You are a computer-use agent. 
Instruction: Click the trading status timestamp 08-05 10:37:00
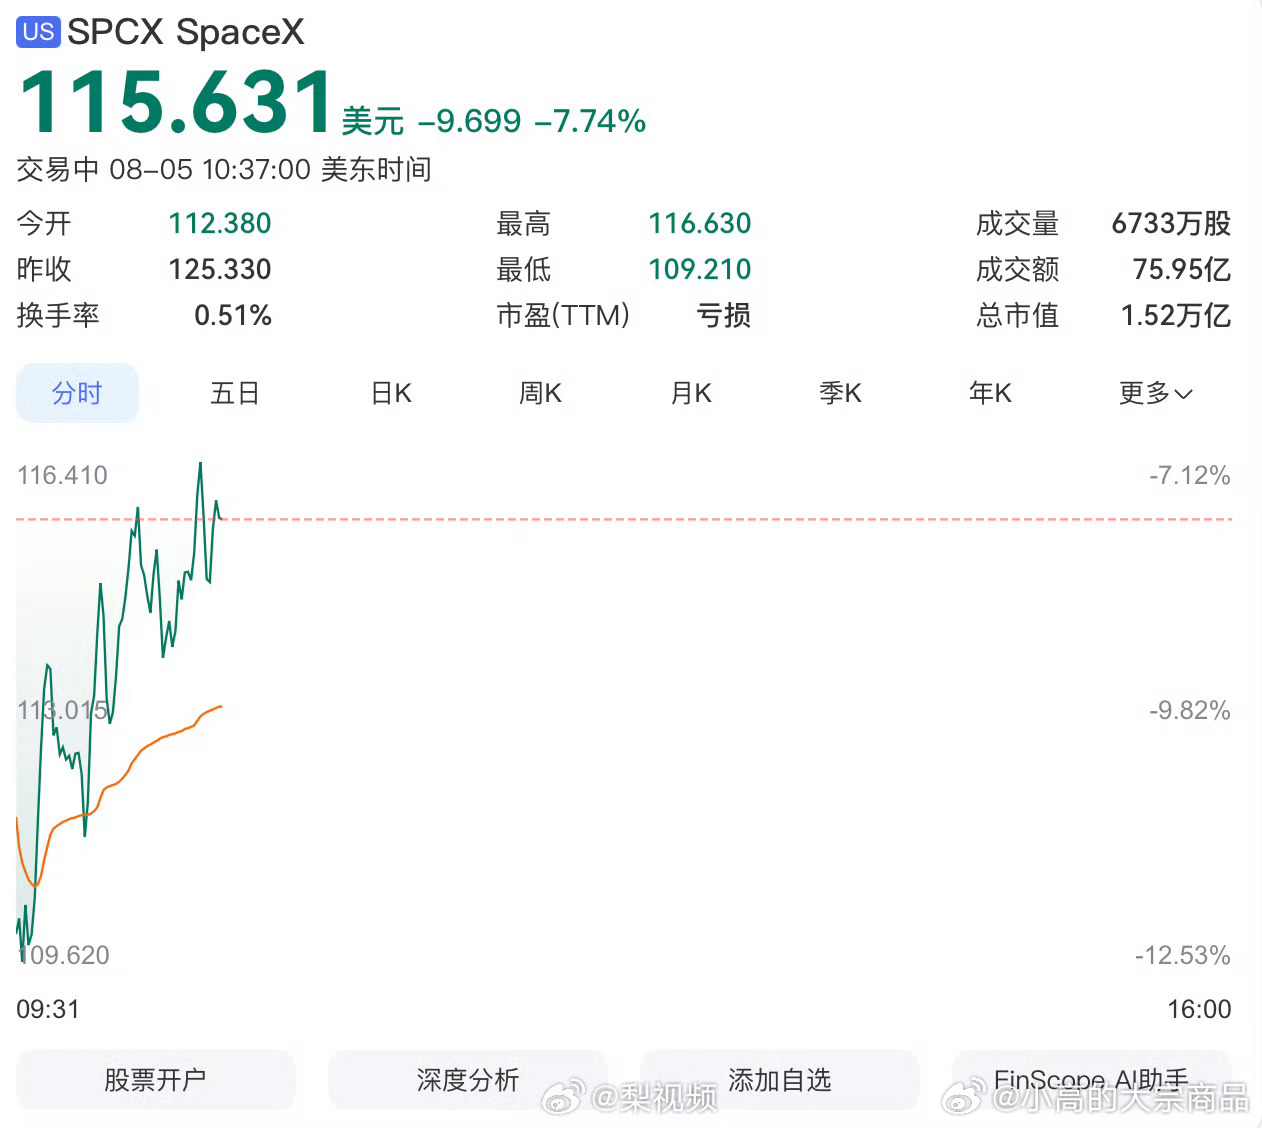point(210,169)
